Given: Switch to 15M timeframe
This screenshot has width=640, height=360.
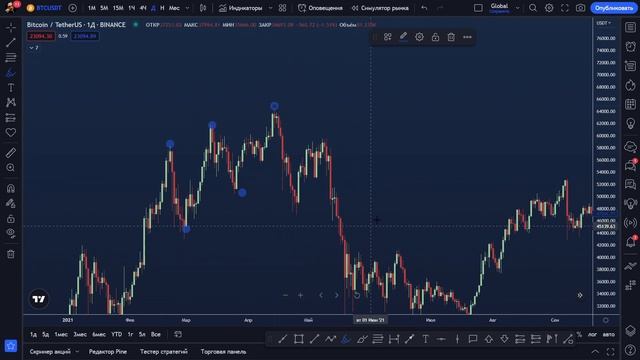Looking at the screenshot, I should (x=118, y=8).
